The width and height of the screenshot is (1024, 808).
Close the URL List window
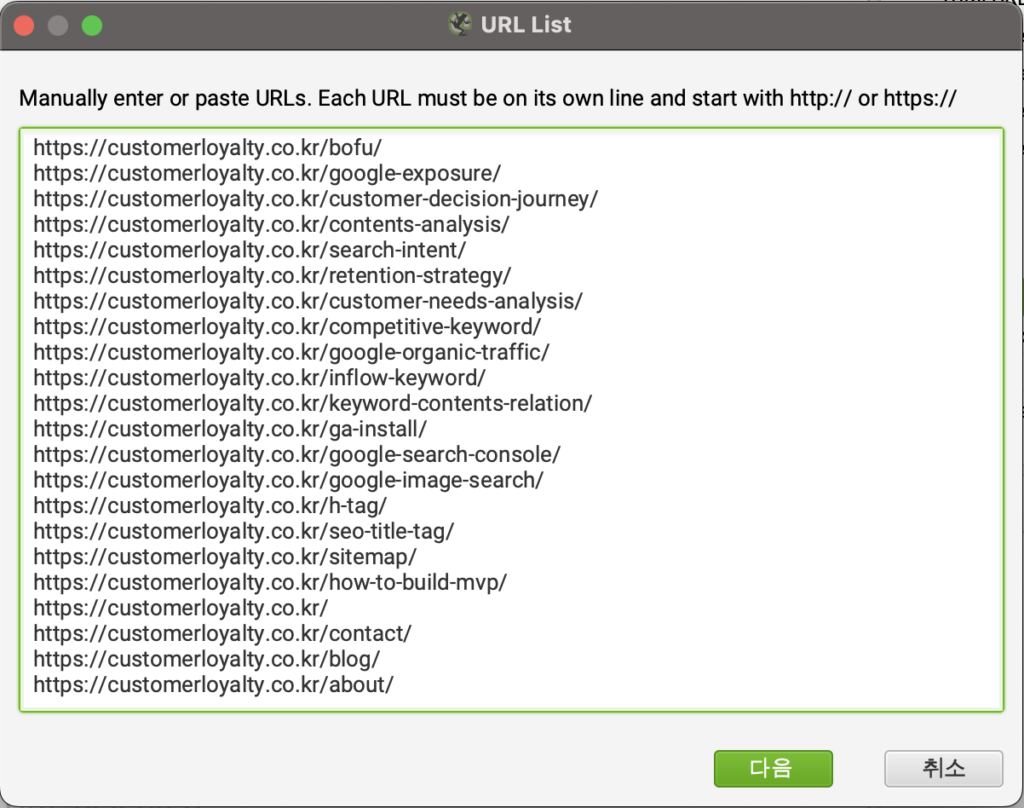[x=23, y=26]
